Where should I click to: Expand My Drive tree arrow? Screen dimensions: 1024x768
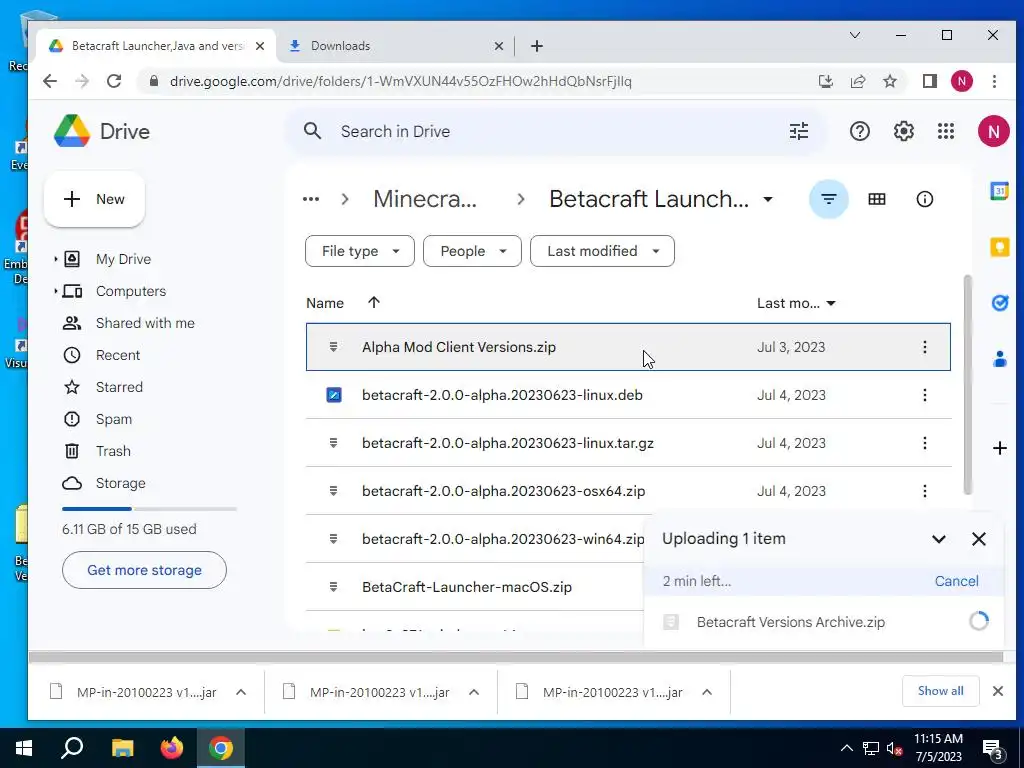56,259
